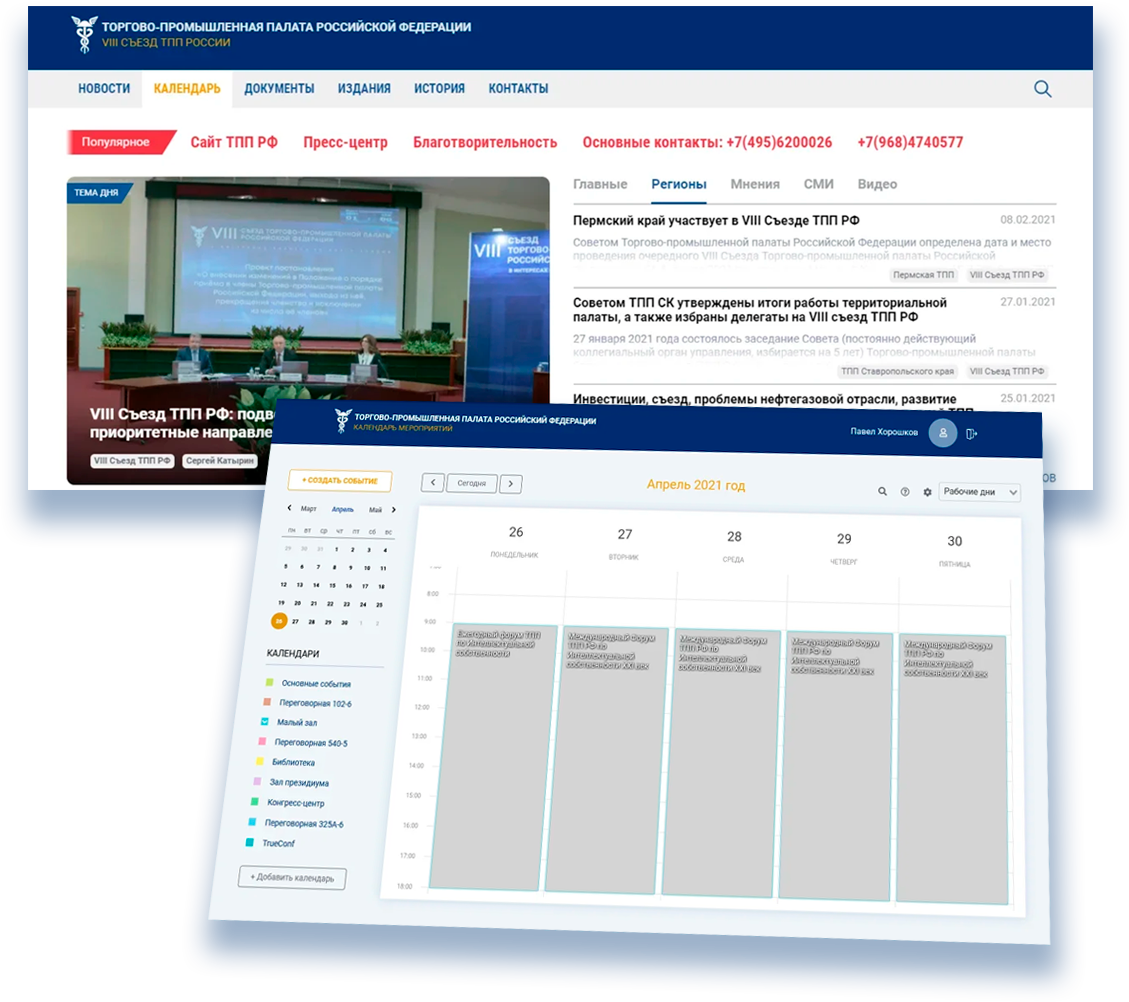Click the Сергей Катырин tag on the featured photo

coord(220,461)
